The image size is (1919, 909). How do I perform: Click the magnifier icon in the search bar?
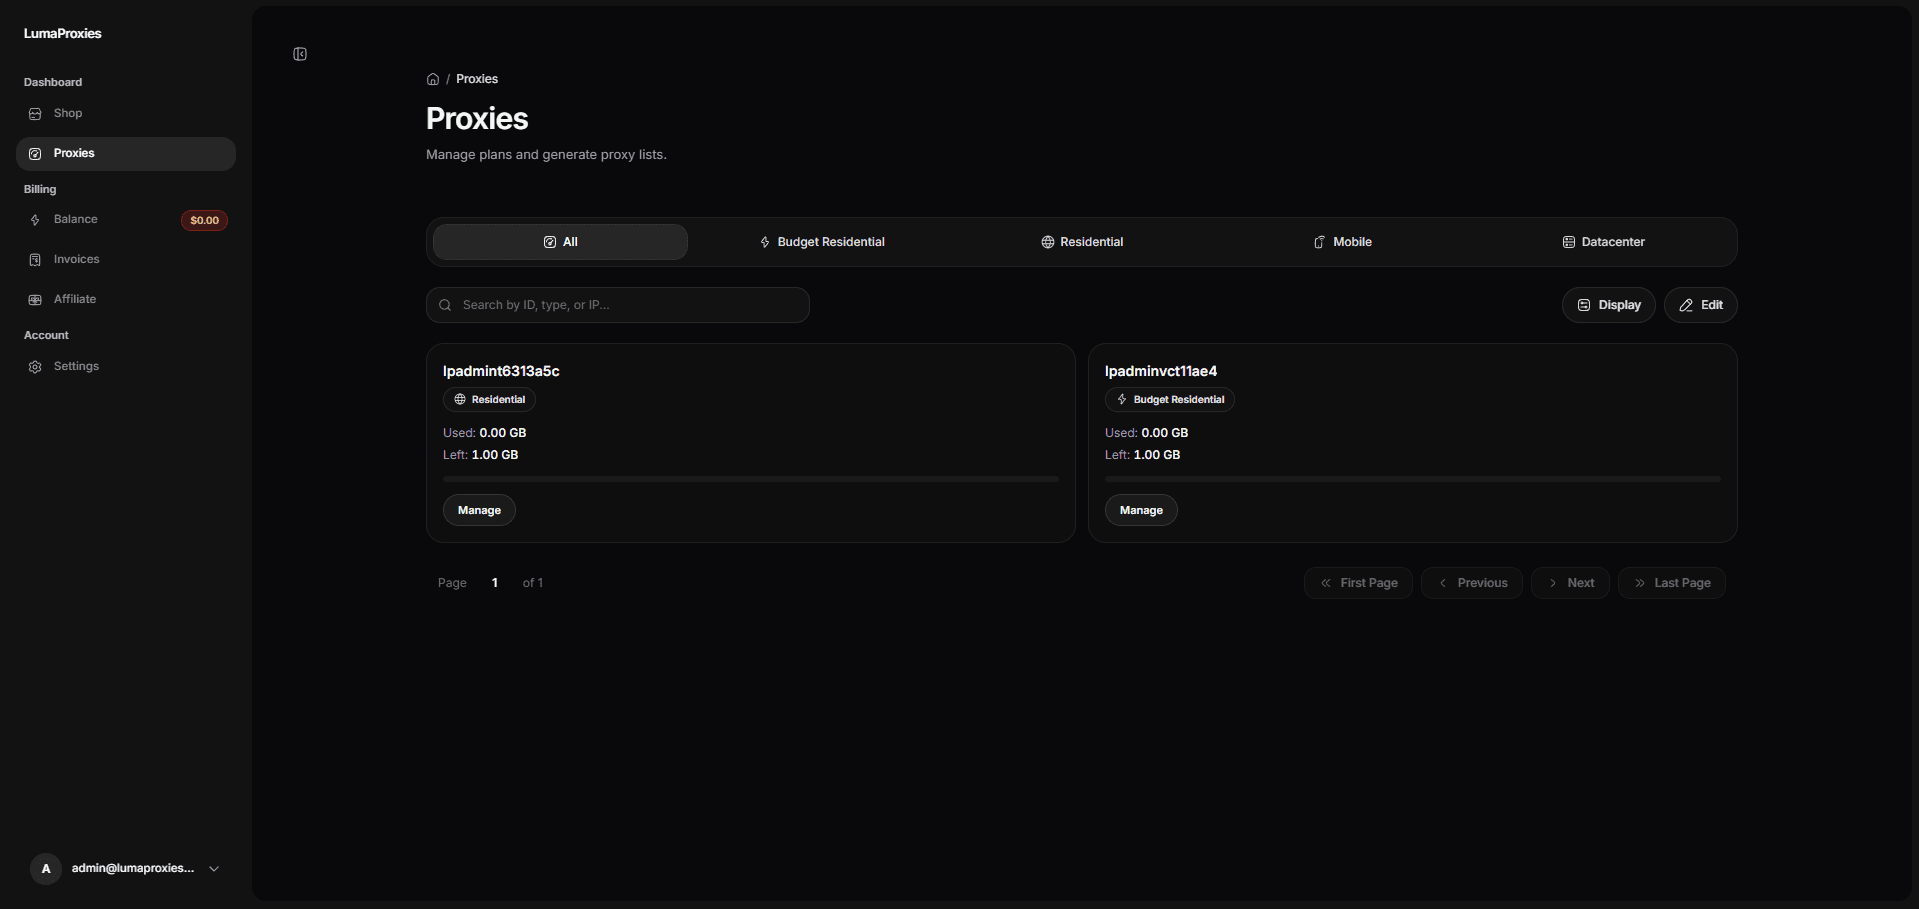click(x=445, y=305)
